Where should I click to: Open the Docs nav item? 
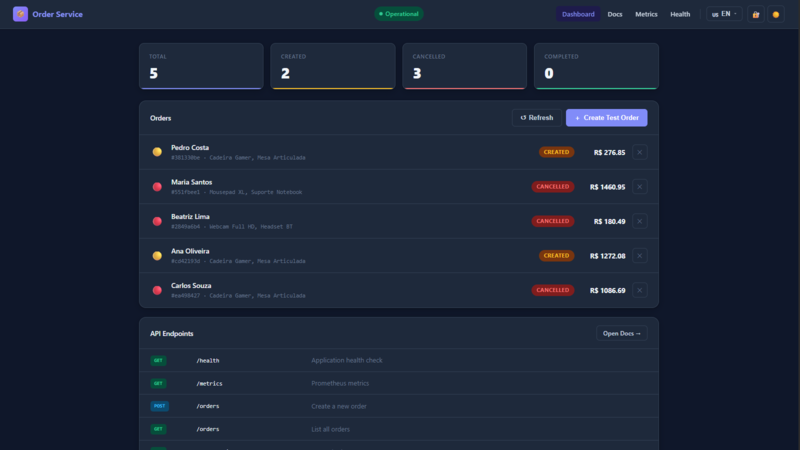tap(615, 14)
